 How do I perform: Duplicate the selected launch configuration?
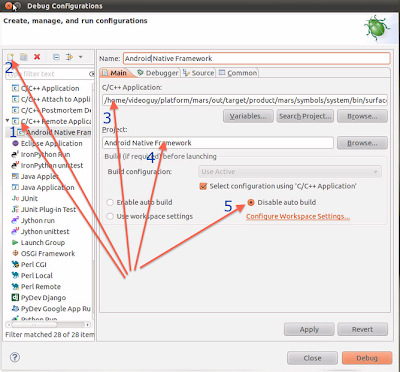24,57
